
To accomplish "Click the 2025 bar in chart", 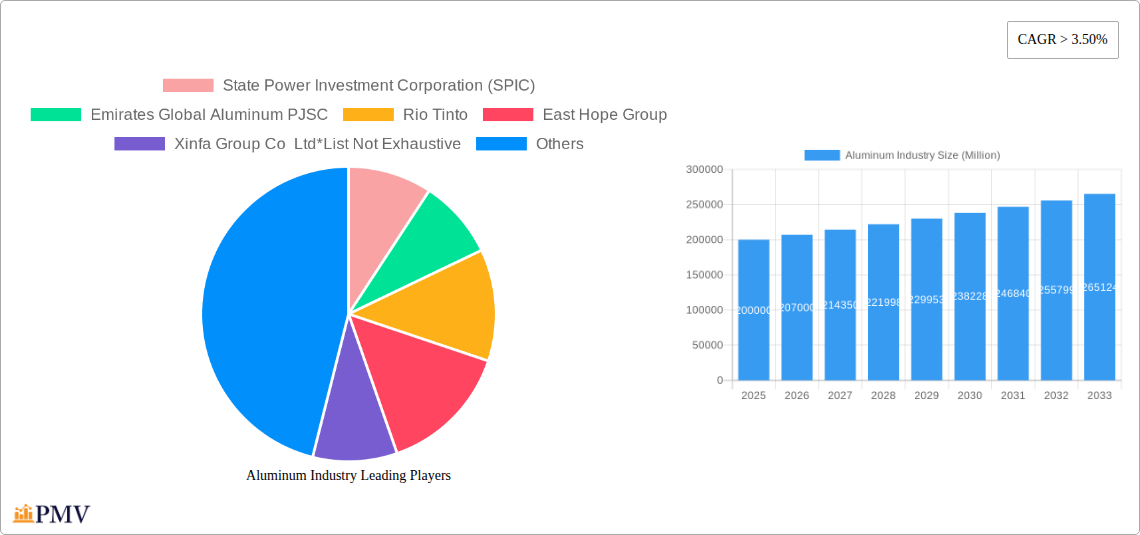I will coord(753,310).
